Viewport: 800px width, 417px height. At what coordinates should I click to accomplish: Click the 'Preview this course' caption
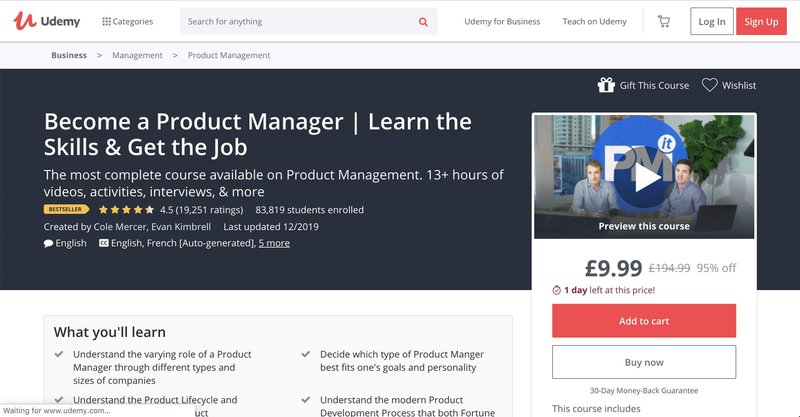coord(644,226)
